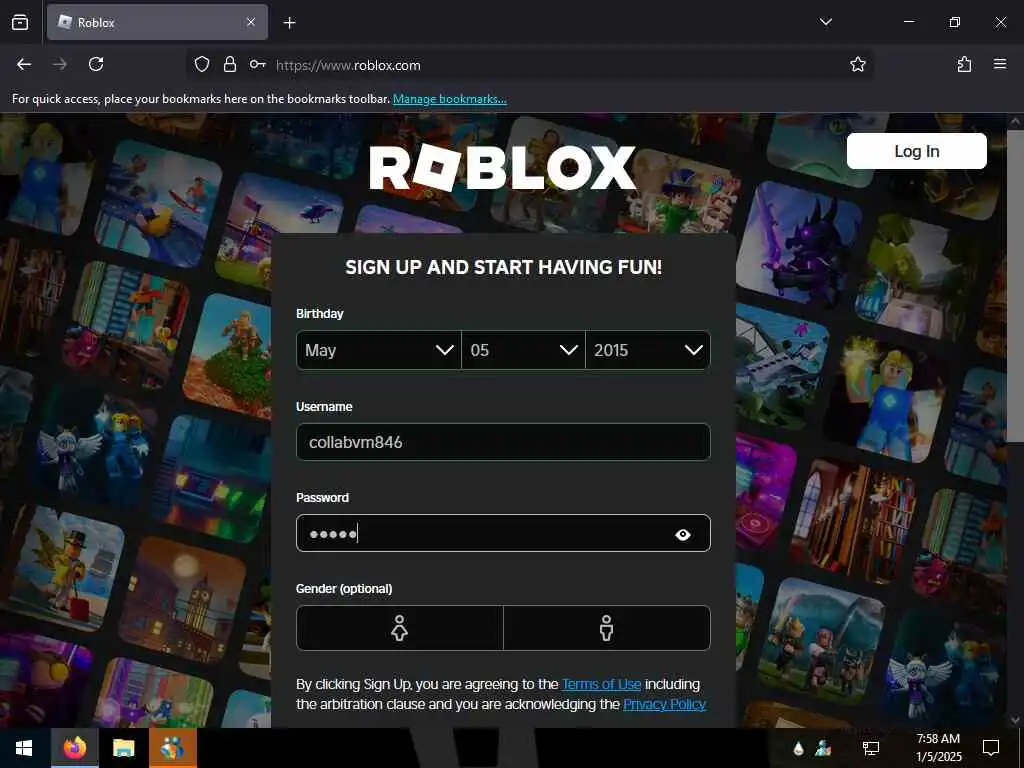Expand the birthday day dropdown showing 05
This screenshot has height=768, width=1024.
523,350
